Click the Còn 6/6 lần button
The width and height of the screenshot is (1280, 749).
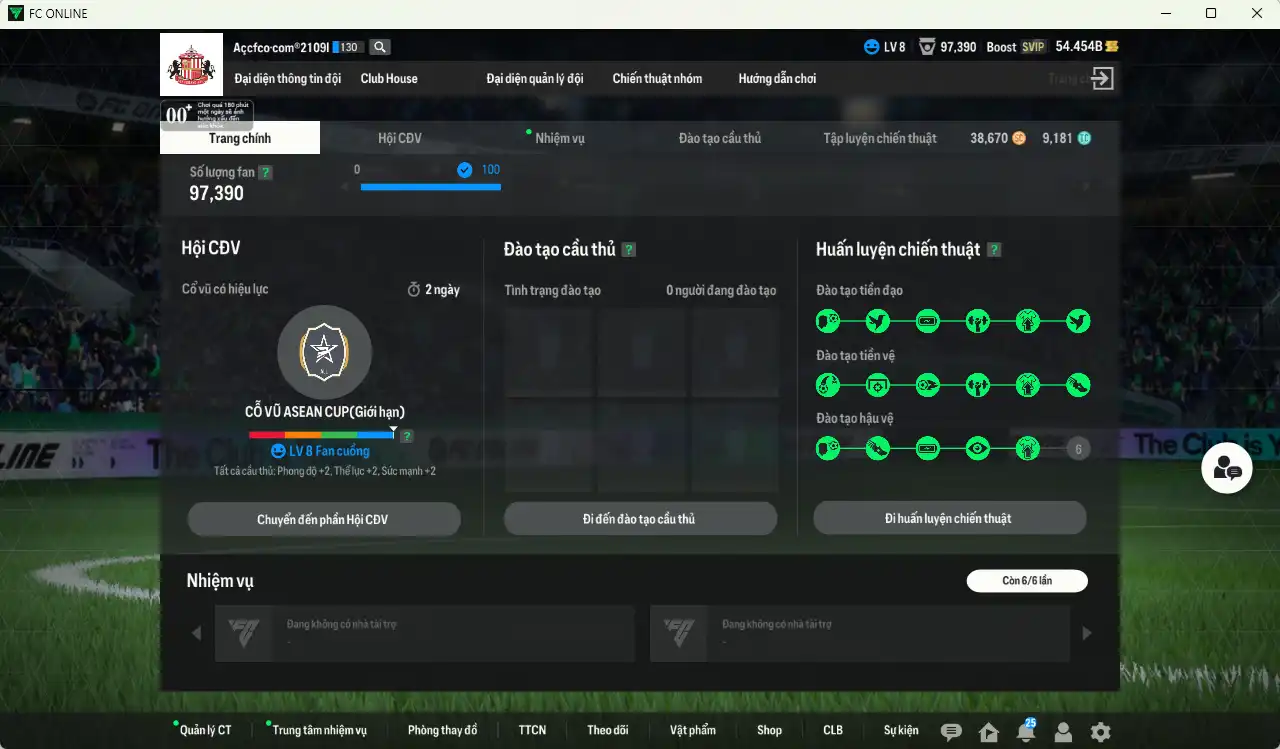pos(1027,580)
